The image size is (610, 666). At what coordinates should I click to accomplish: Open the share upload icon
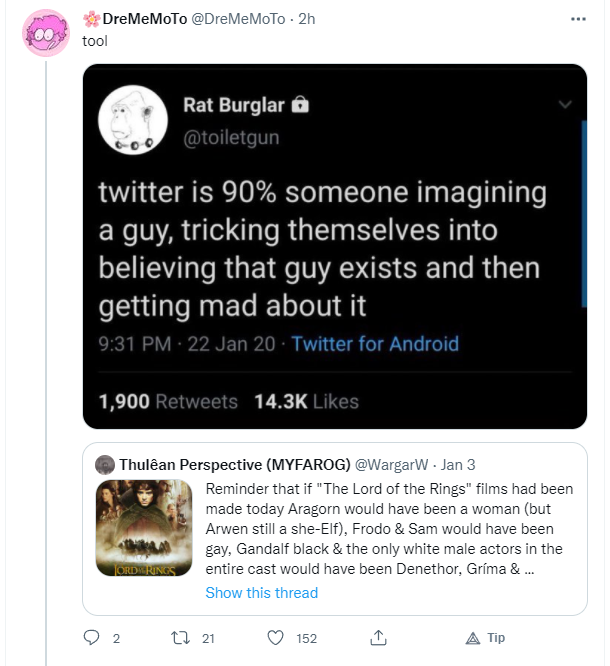(x=378, y=637)
